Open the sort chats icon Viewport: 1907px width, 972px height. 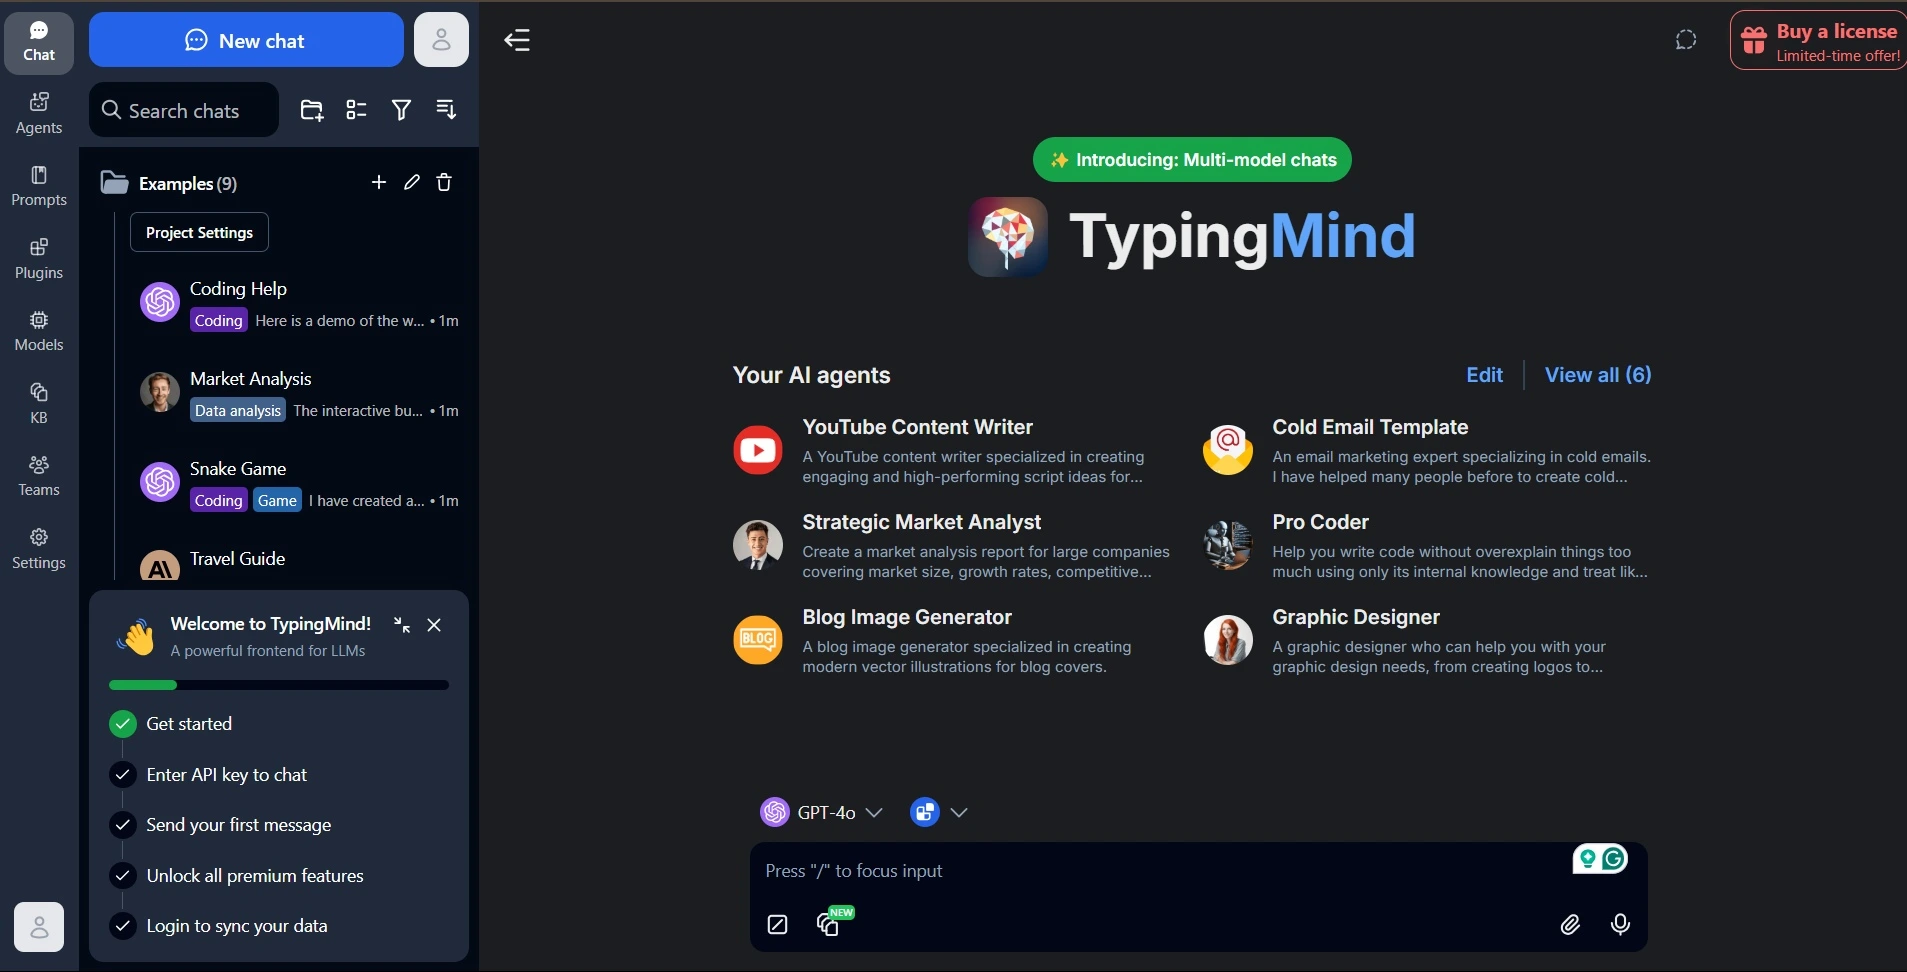tap(446, 110)
